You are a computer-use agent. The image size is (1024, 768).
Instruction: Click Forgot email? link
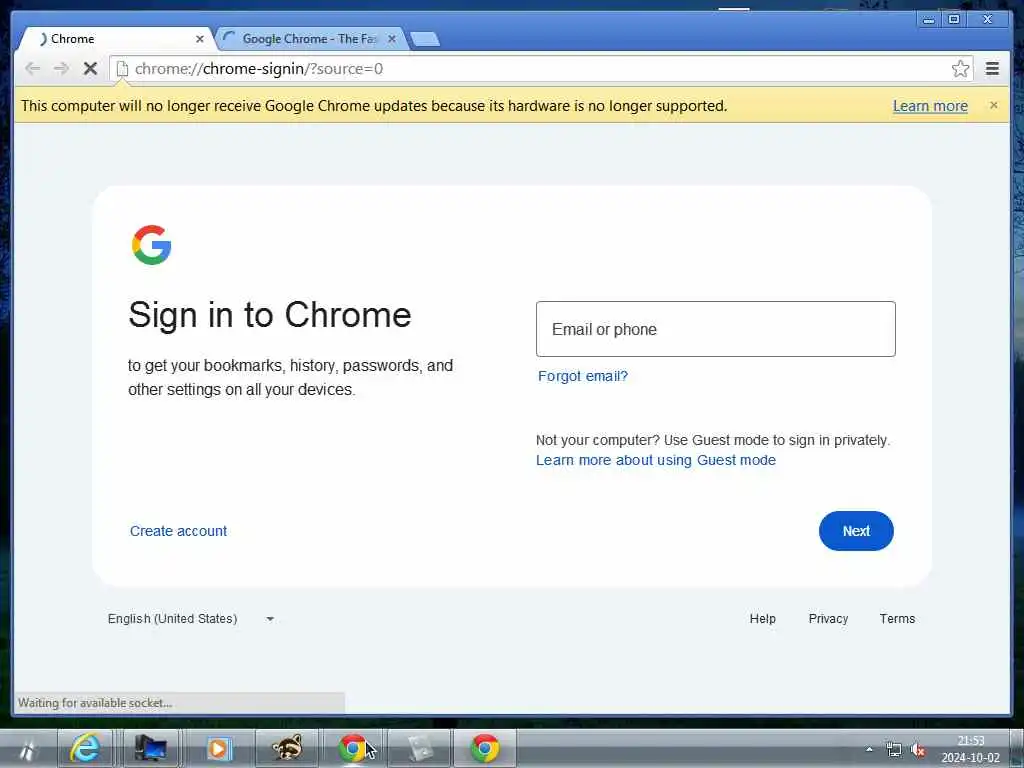tap(583, 376)
